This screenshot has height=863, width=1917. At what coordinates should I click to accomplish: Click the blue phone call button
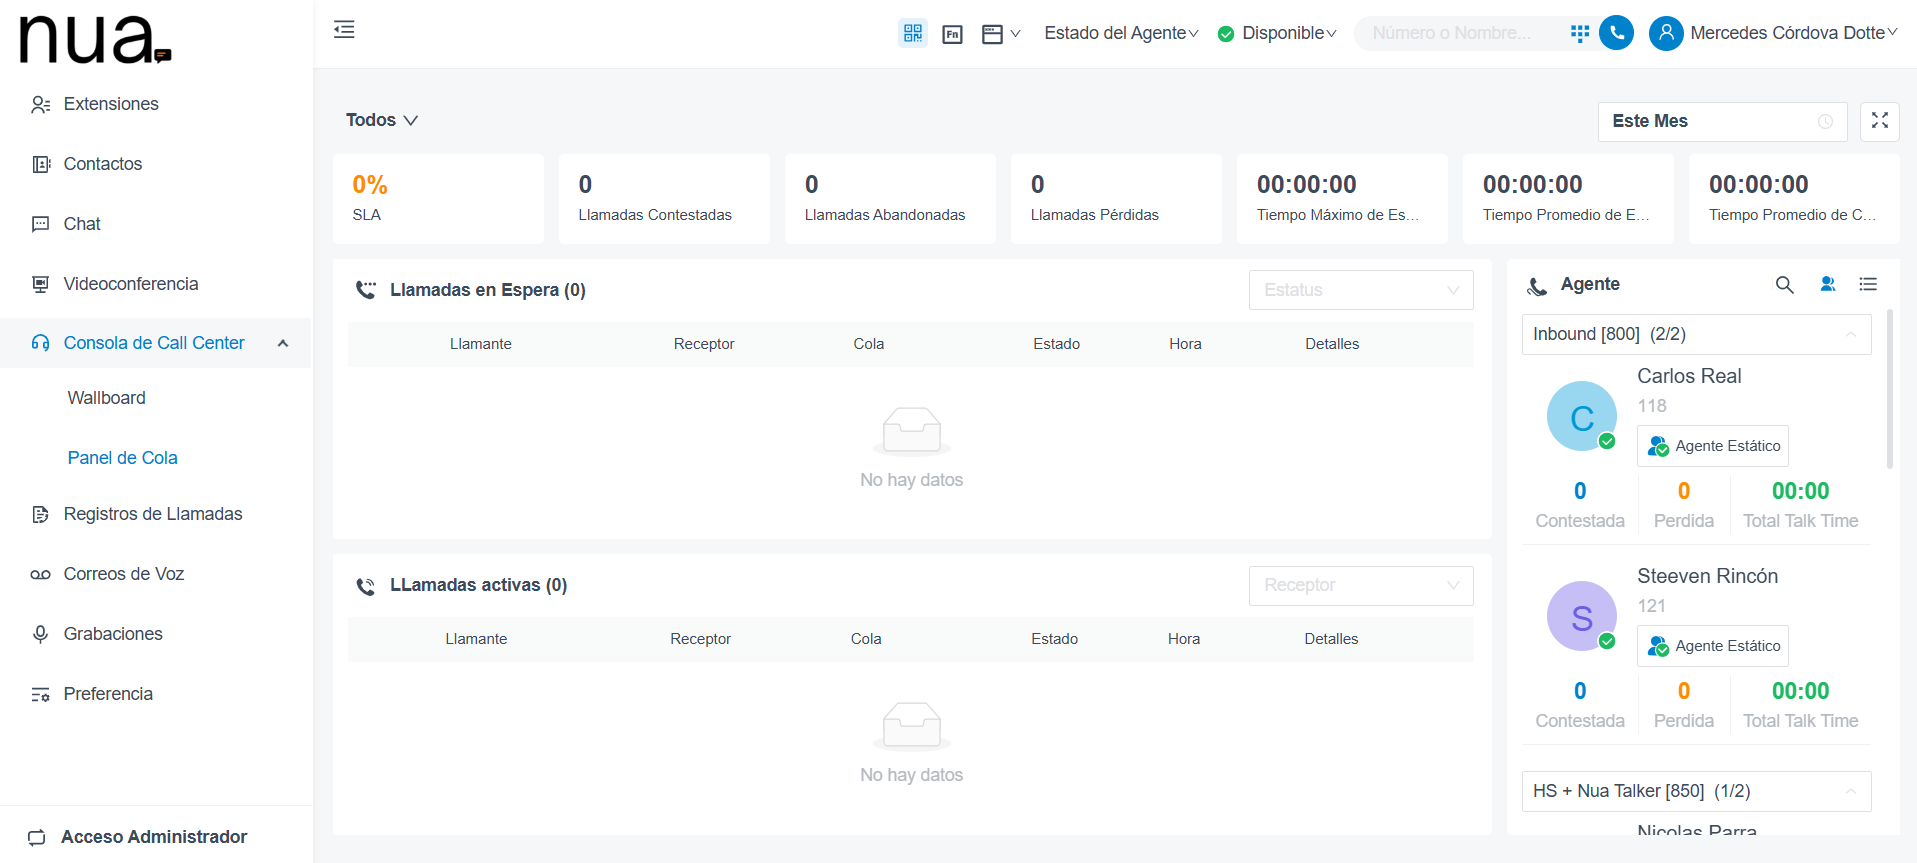point(1616,33)
